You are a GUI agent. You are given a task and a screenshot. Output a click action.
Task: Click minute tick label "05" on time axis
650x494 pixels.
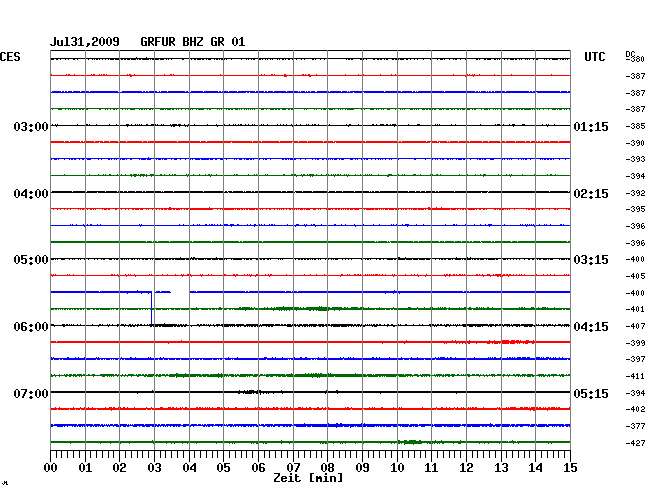tap(223, 468)
